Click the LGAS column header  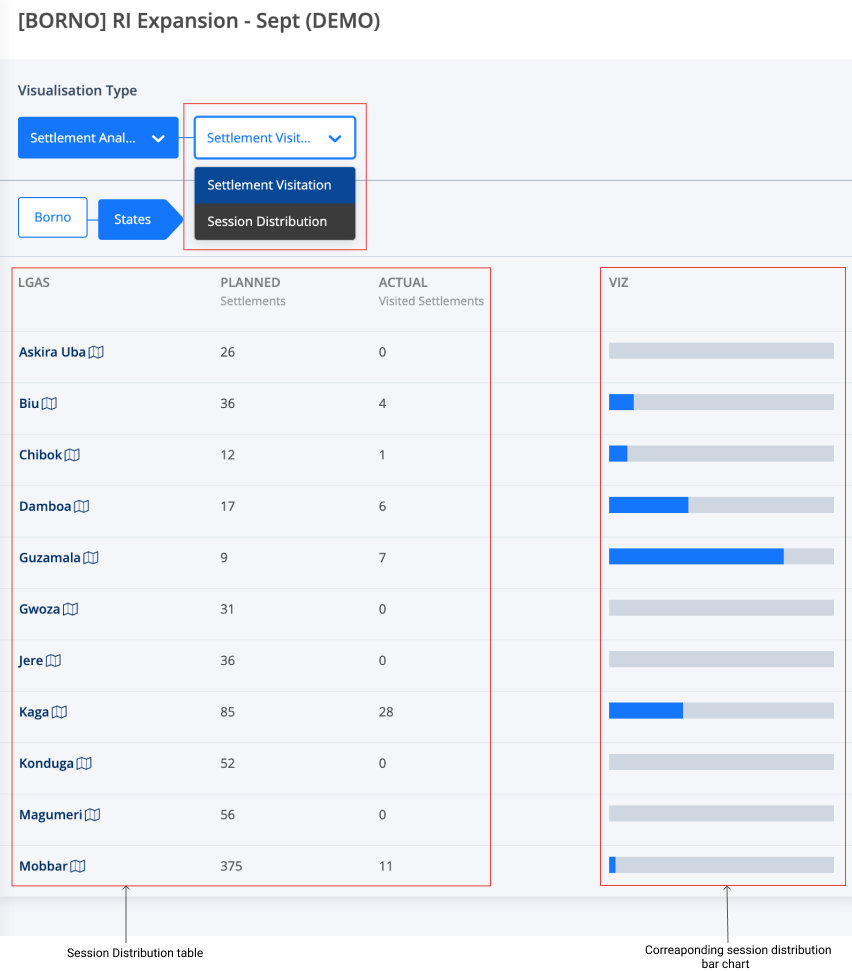pyautogui.click(x=34, y=283)
